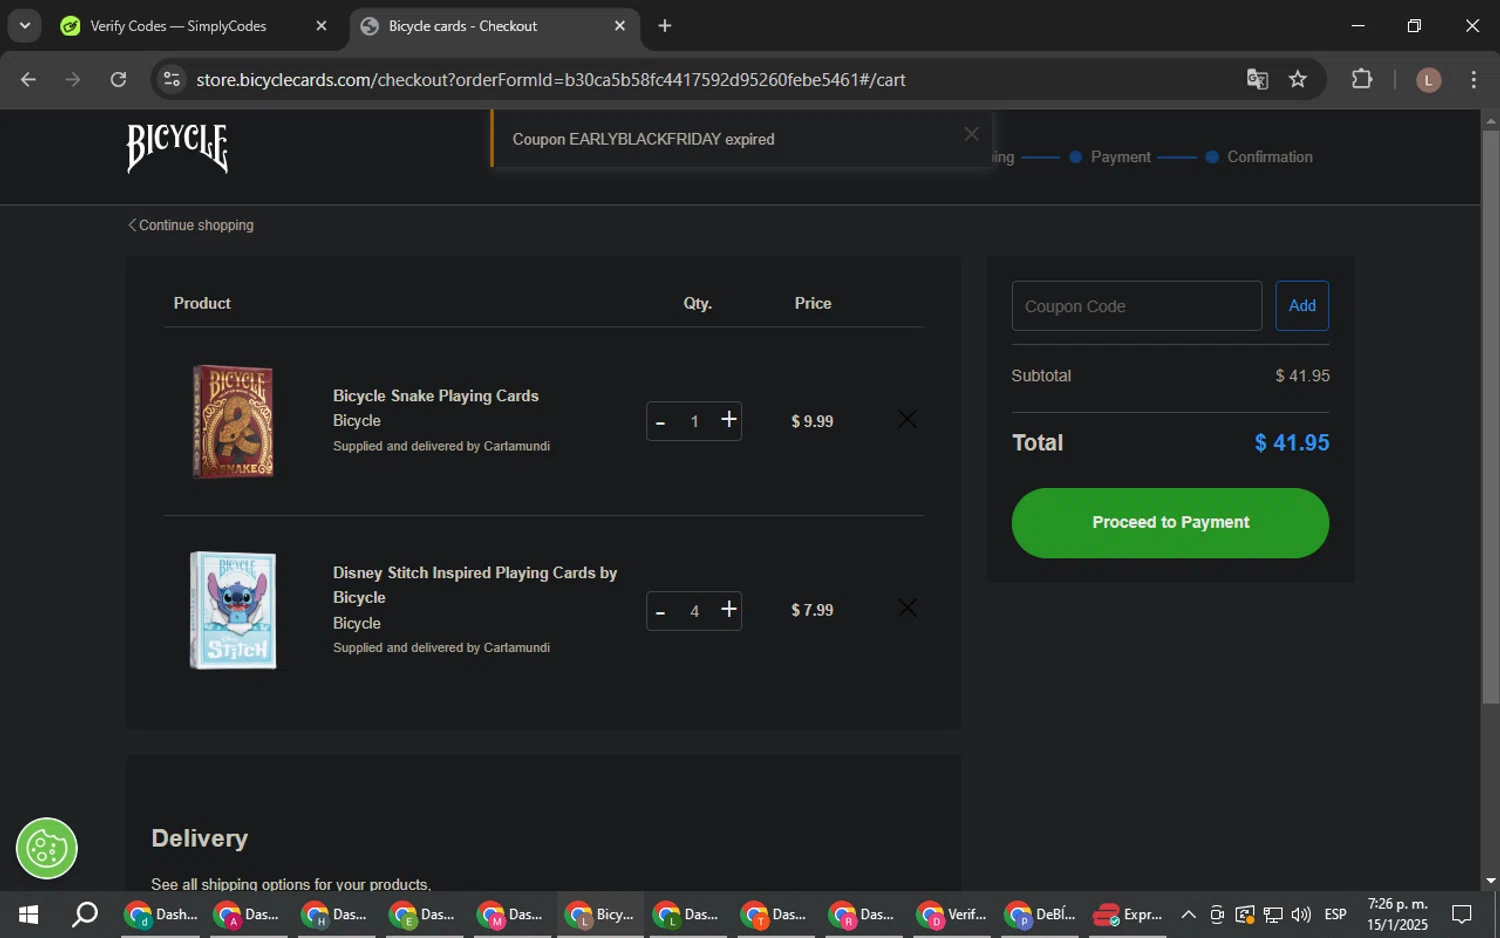The height and width of the screenshot is (938, 1500).
Task: Click Proceed to Payment button
Action: coord(1170,523)
